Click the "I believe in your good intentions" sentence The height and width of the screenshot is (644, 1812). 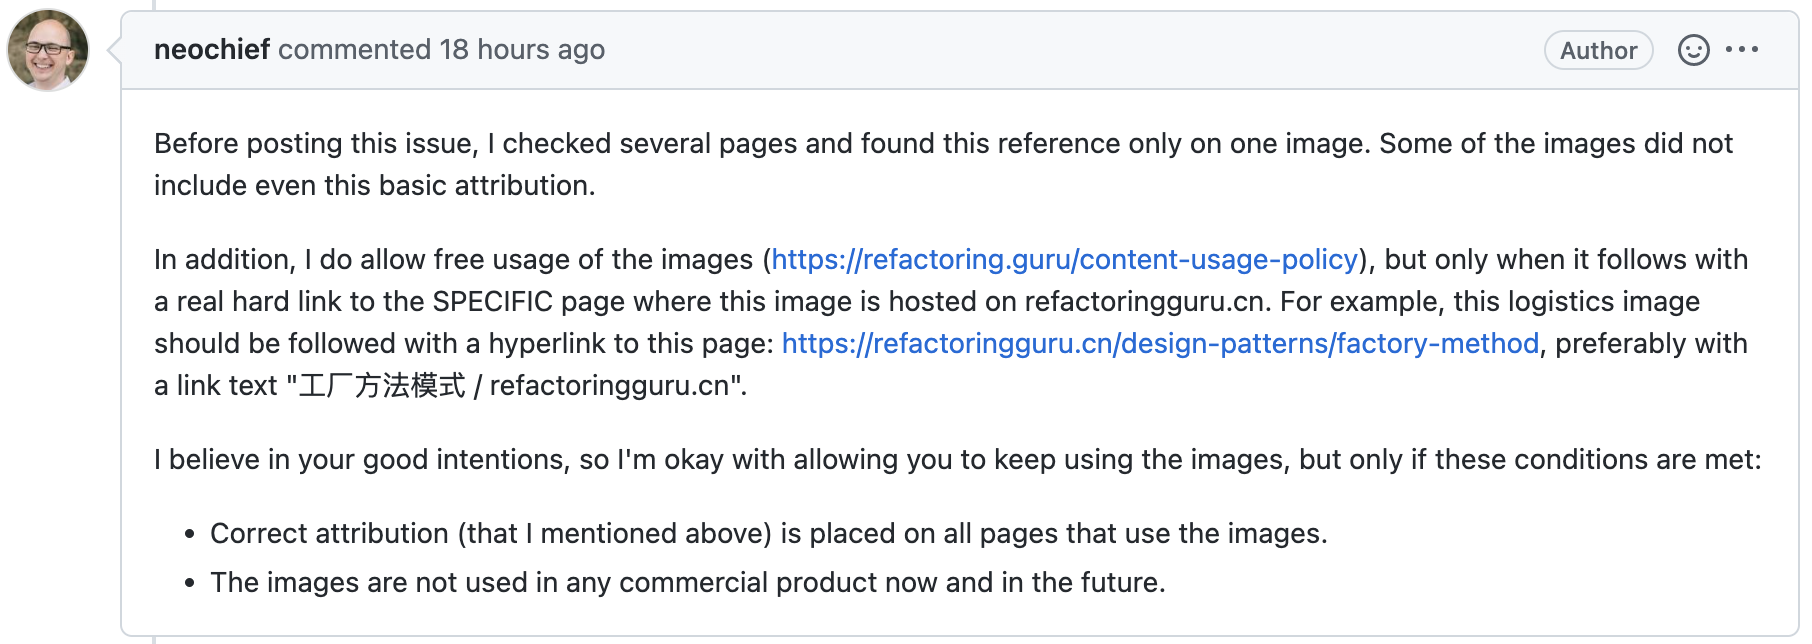[x=958, y=459]
